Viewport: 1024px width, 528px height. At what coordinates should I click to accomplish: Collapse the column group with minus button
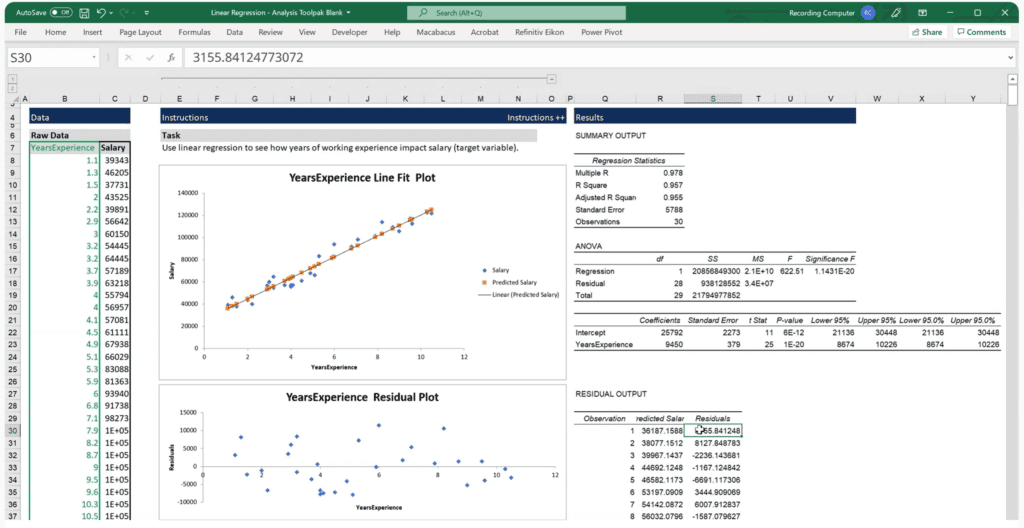[552, 79]
